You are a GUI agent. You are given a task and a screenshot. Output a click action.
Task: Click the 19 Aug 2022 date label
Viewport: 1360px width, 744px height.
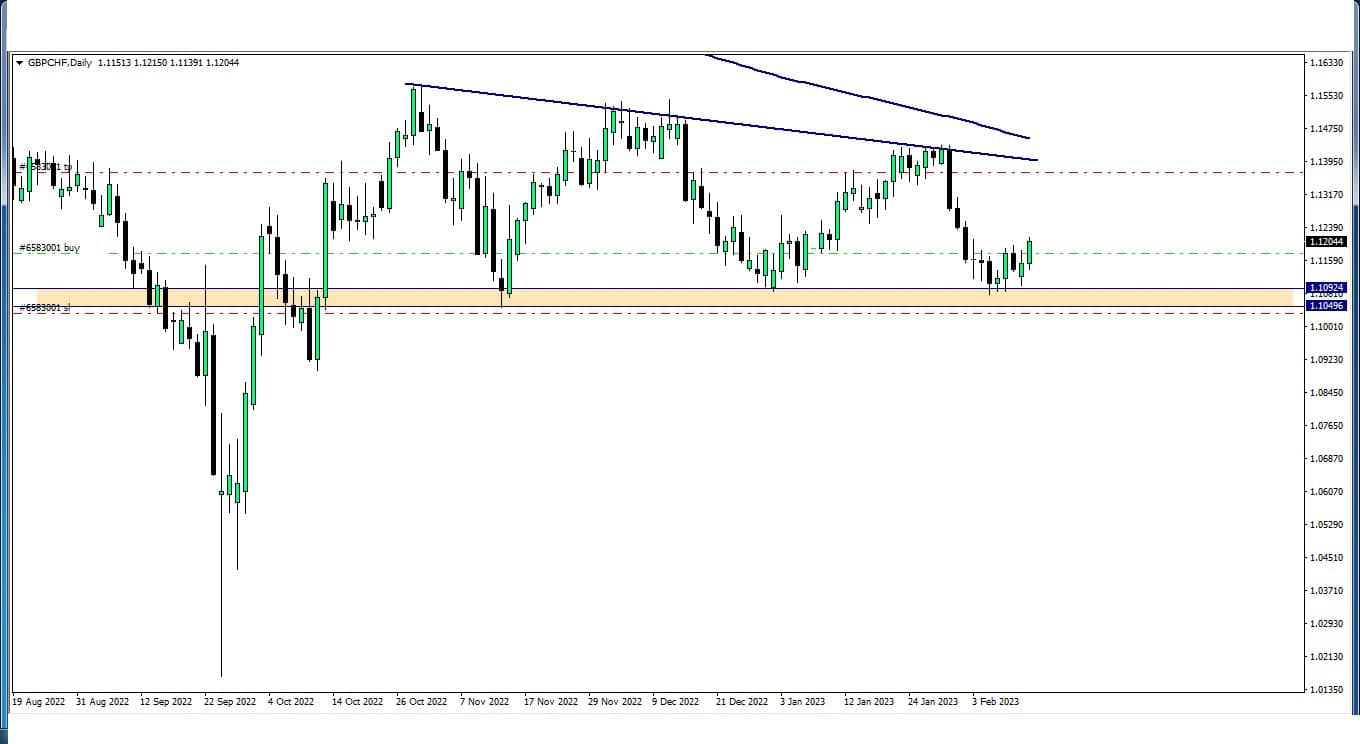[39, 702]
